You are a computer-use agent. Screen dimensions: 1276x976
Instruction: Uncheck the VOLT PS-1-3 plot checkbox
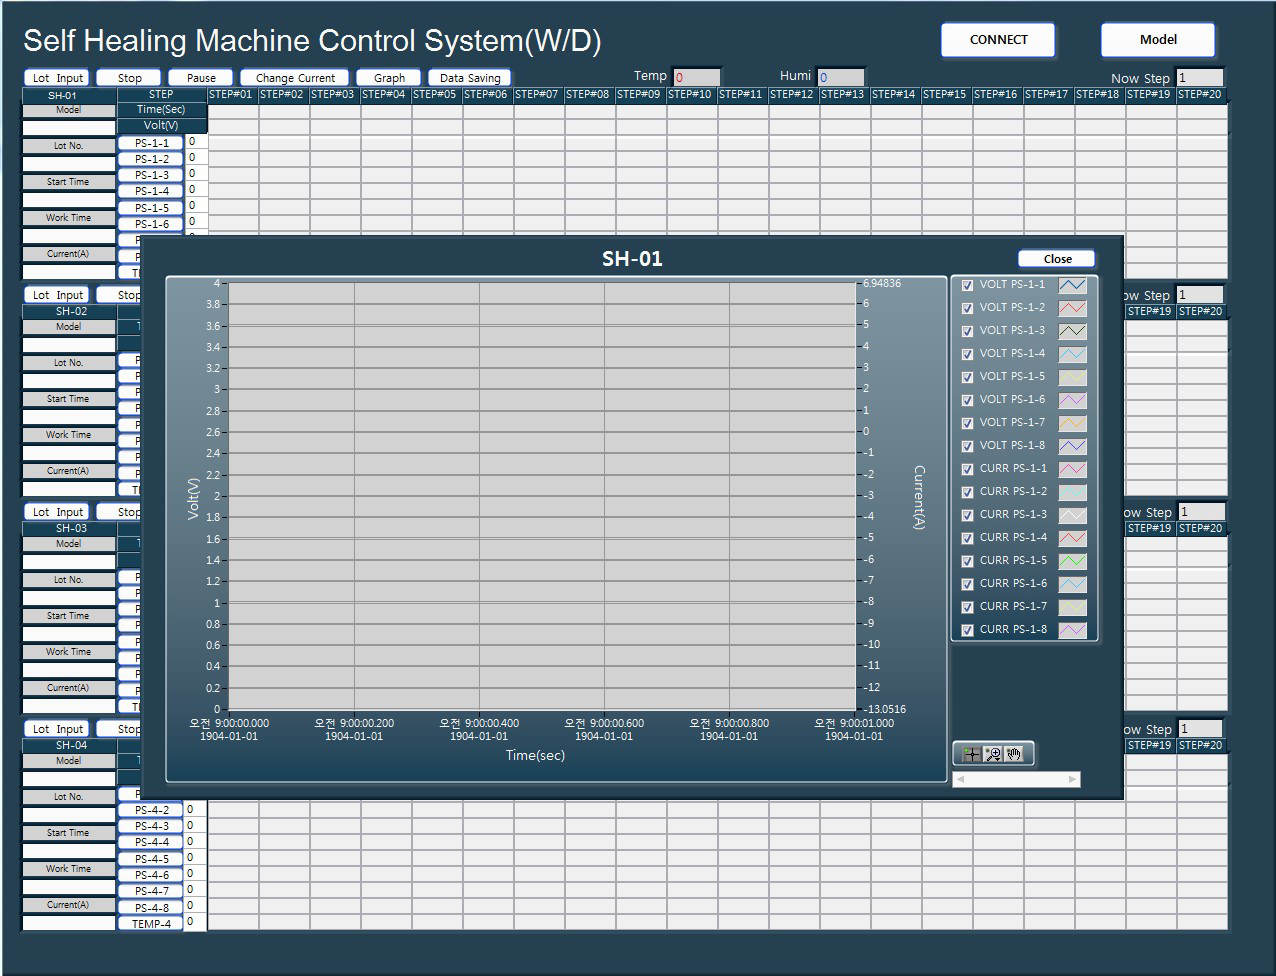[967, 331]
